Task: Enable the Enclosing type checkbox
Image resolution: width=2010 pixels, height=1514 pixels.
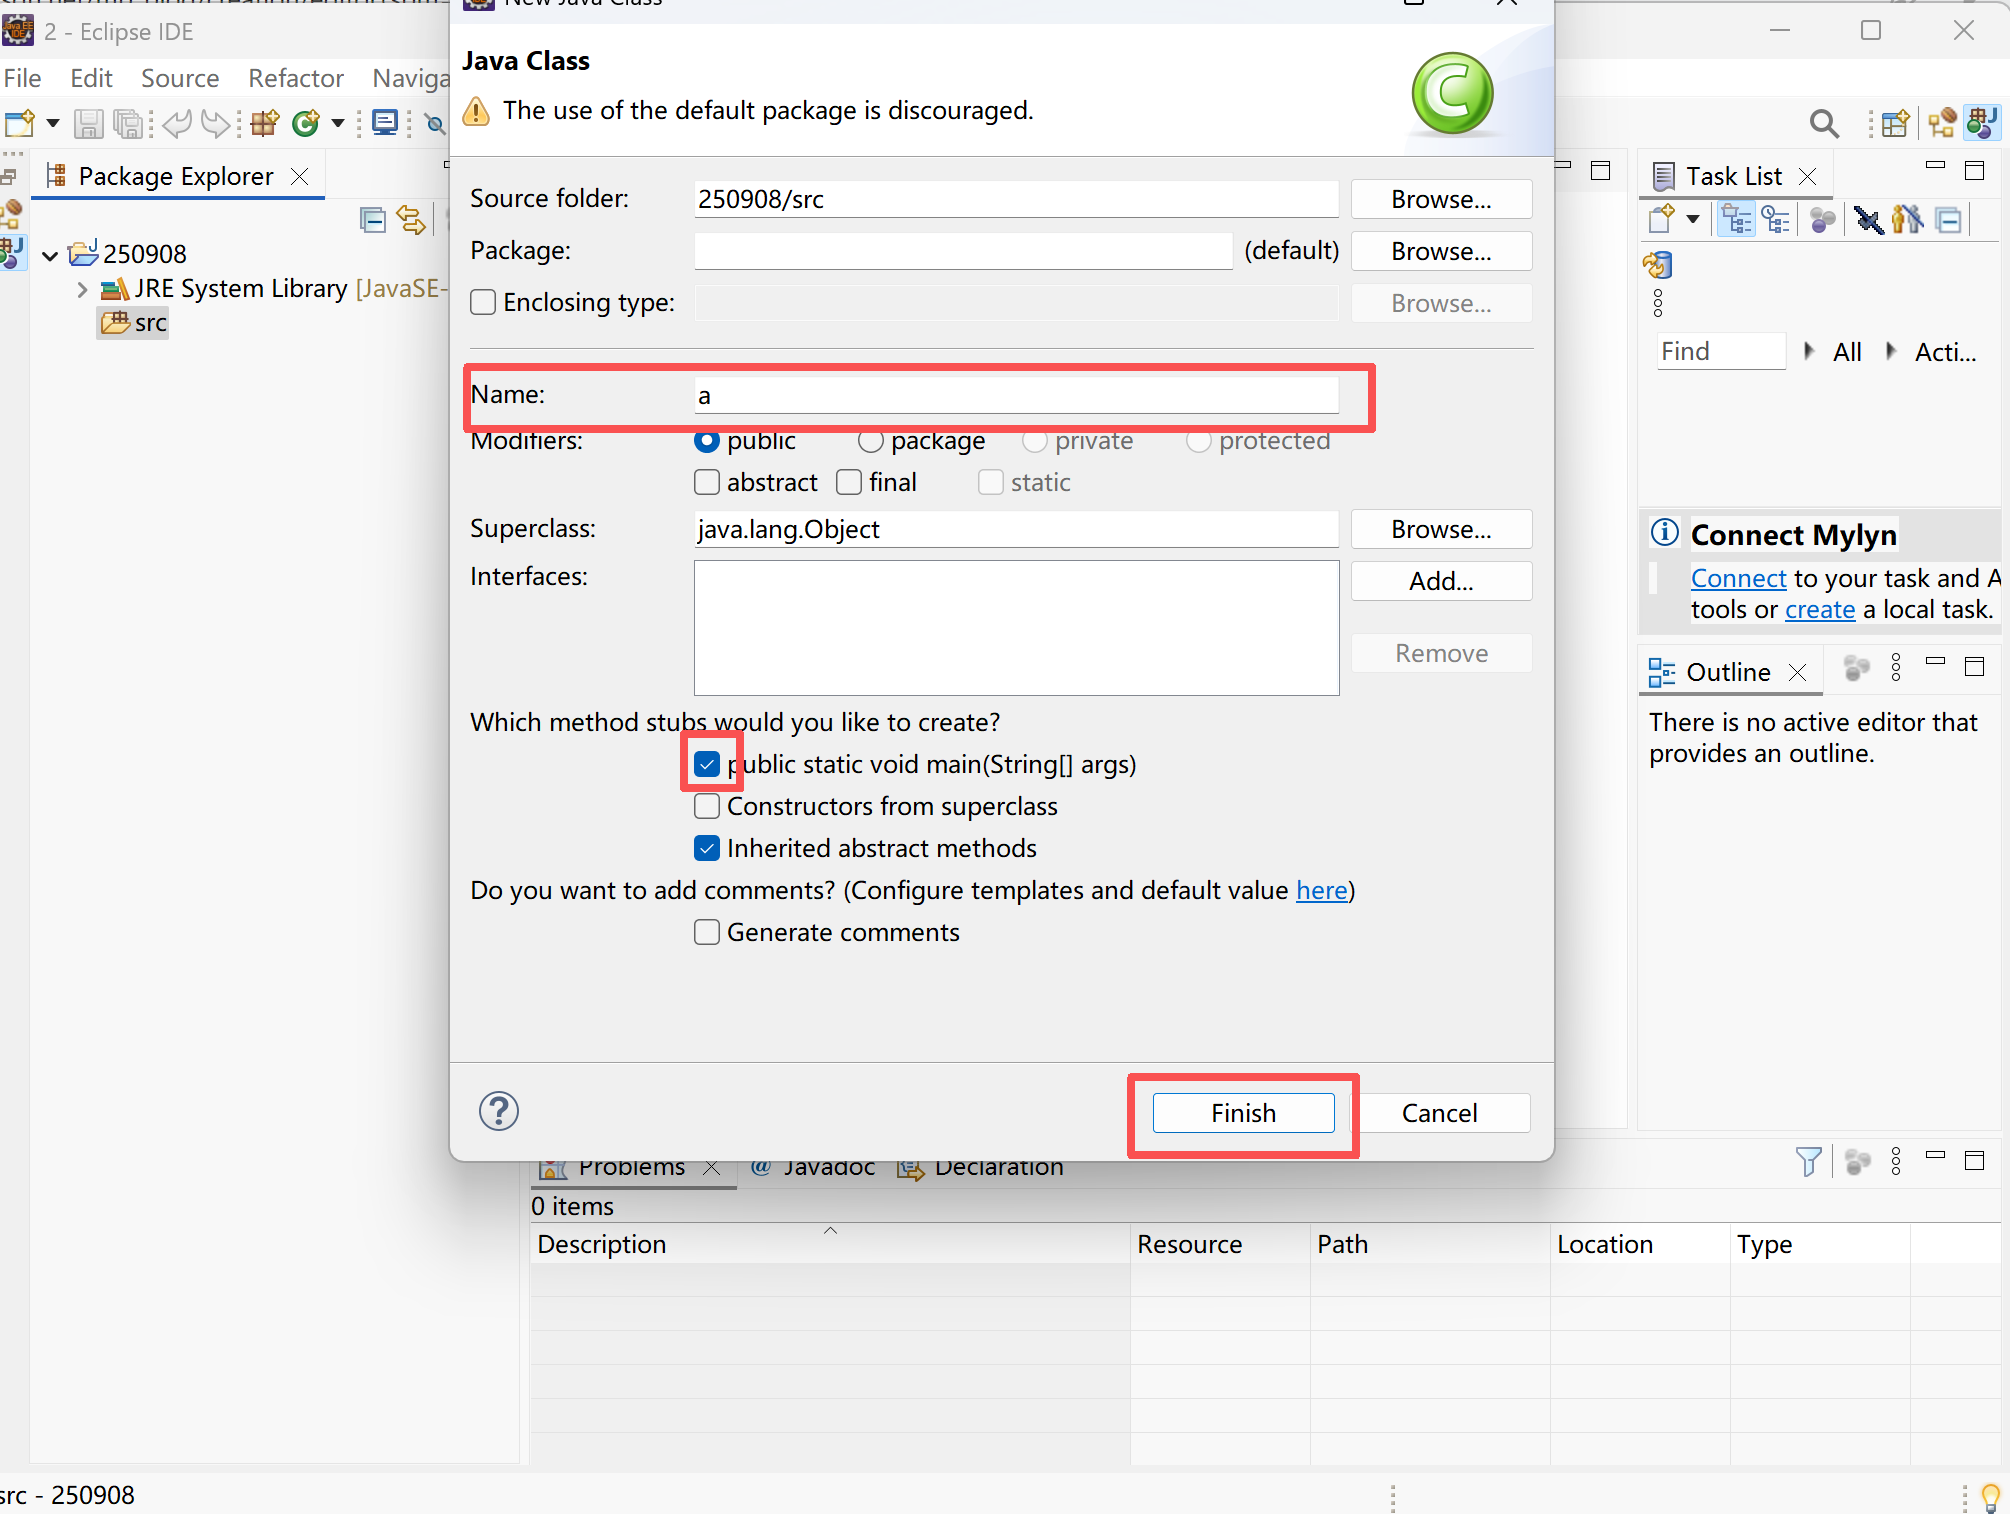Action: pyautogui.click(x=483, y=302)
